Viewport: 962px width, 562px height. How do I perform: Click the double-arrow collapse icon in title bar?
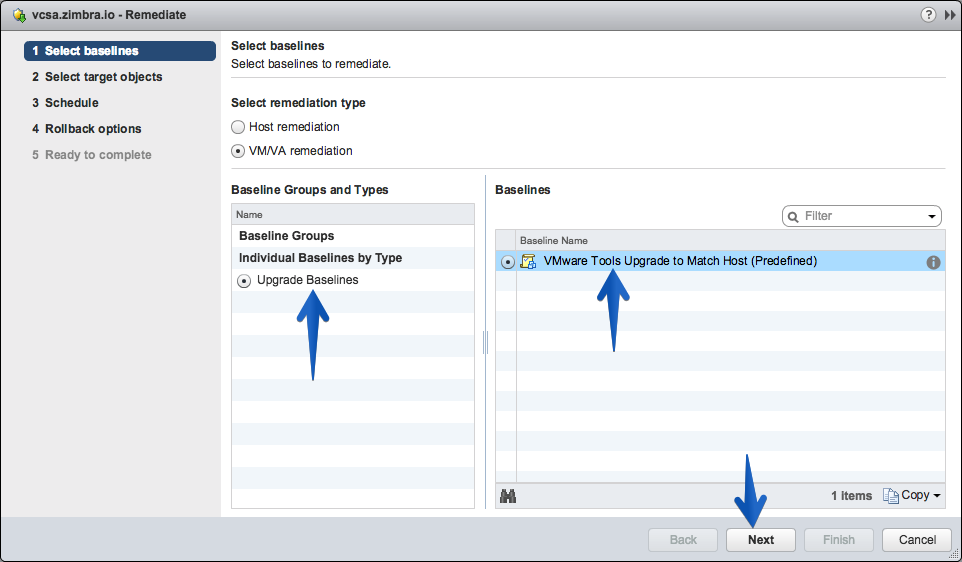[950, 15]
